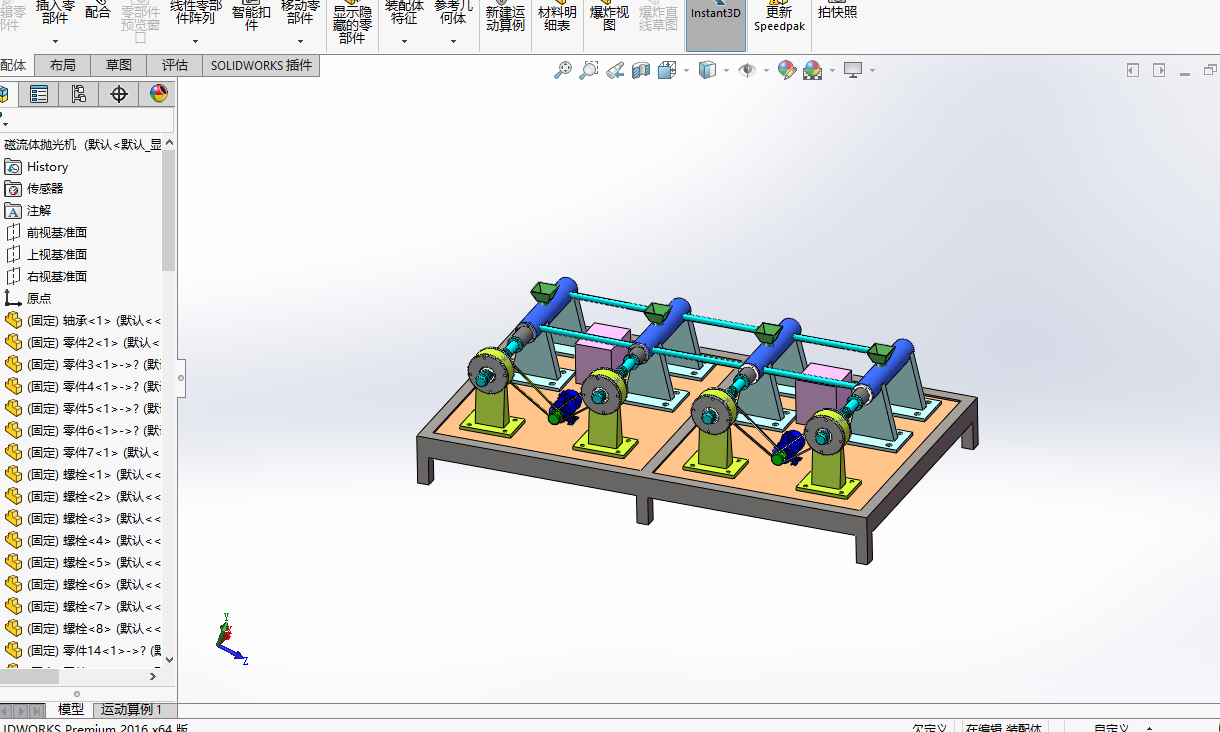Click Edit Appearance color ball icon
This screenshot has width=1220, height=732.
(787, 70)
